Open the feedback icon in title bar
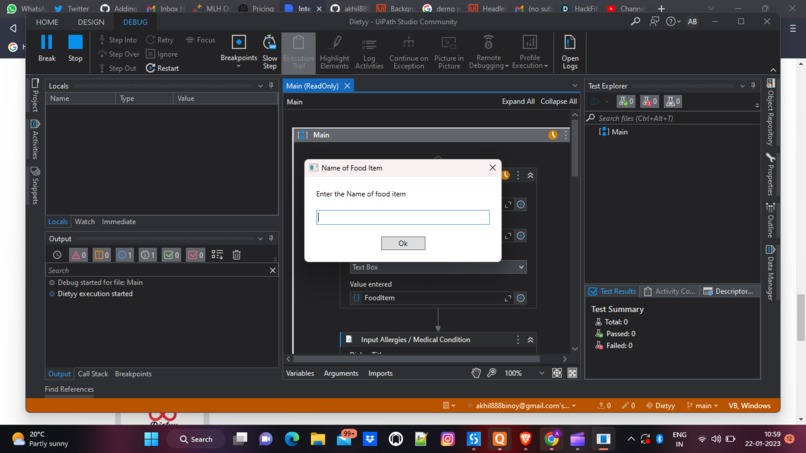This screenshot has width=806, height=453. click(654, 22)
